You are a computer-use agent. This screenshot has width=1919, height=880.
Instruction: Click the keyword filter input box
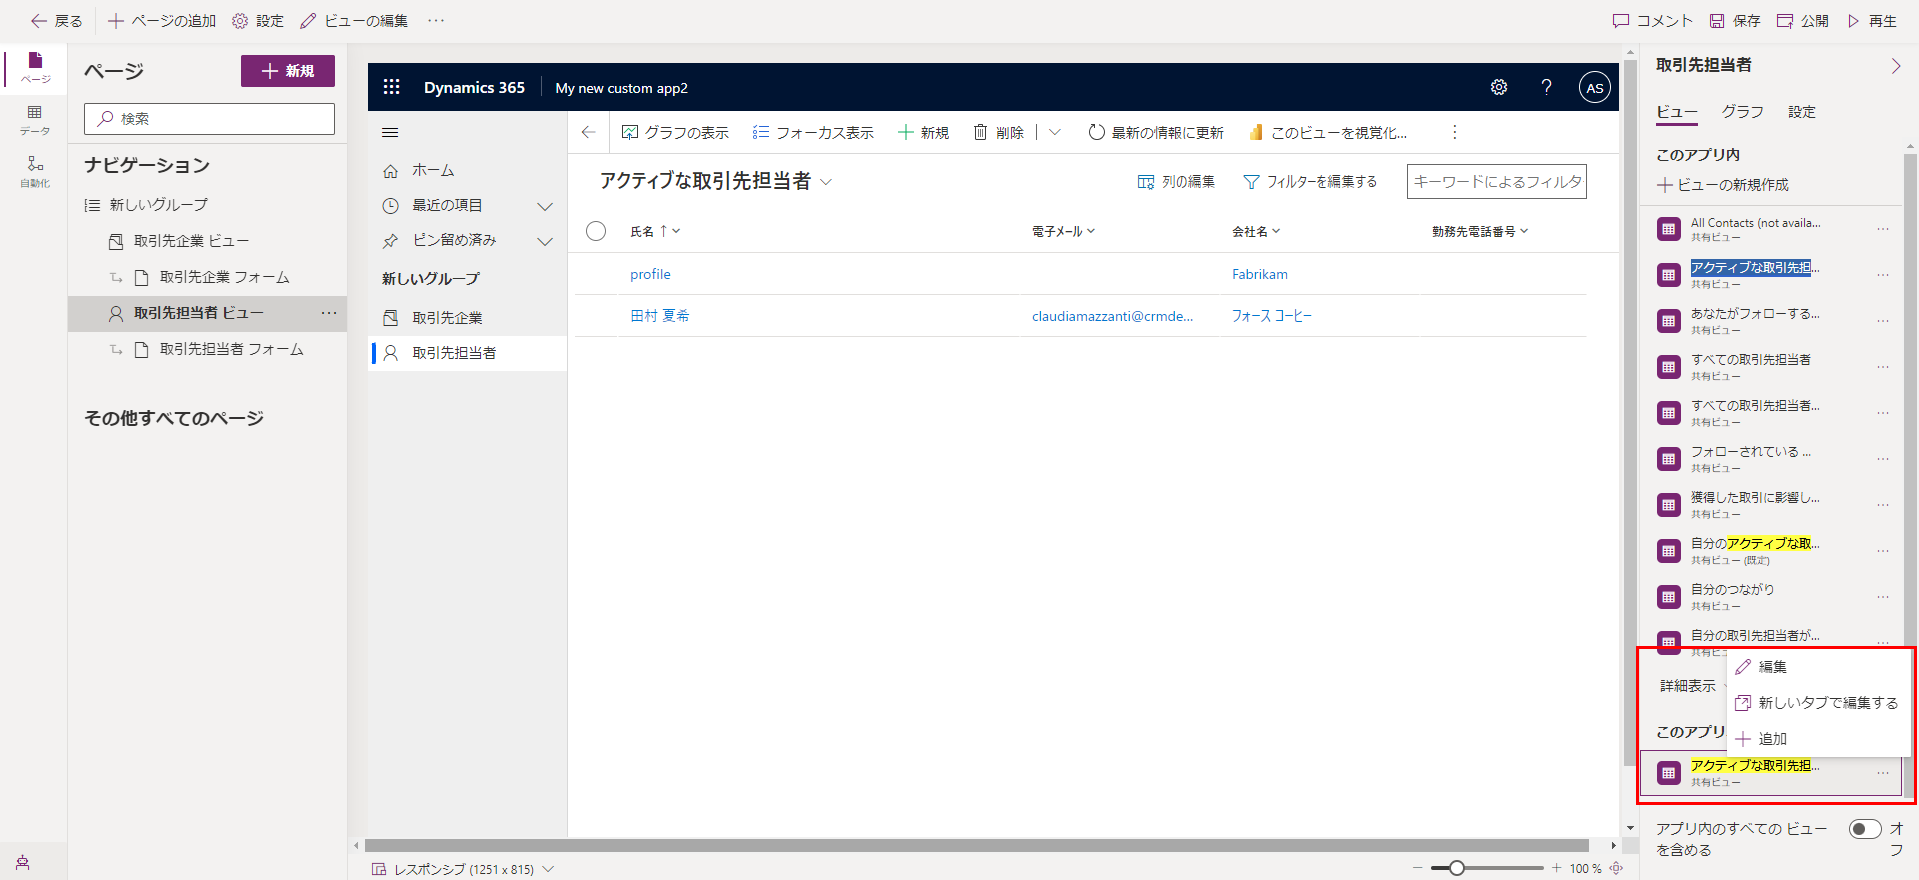click(1496, 181)
